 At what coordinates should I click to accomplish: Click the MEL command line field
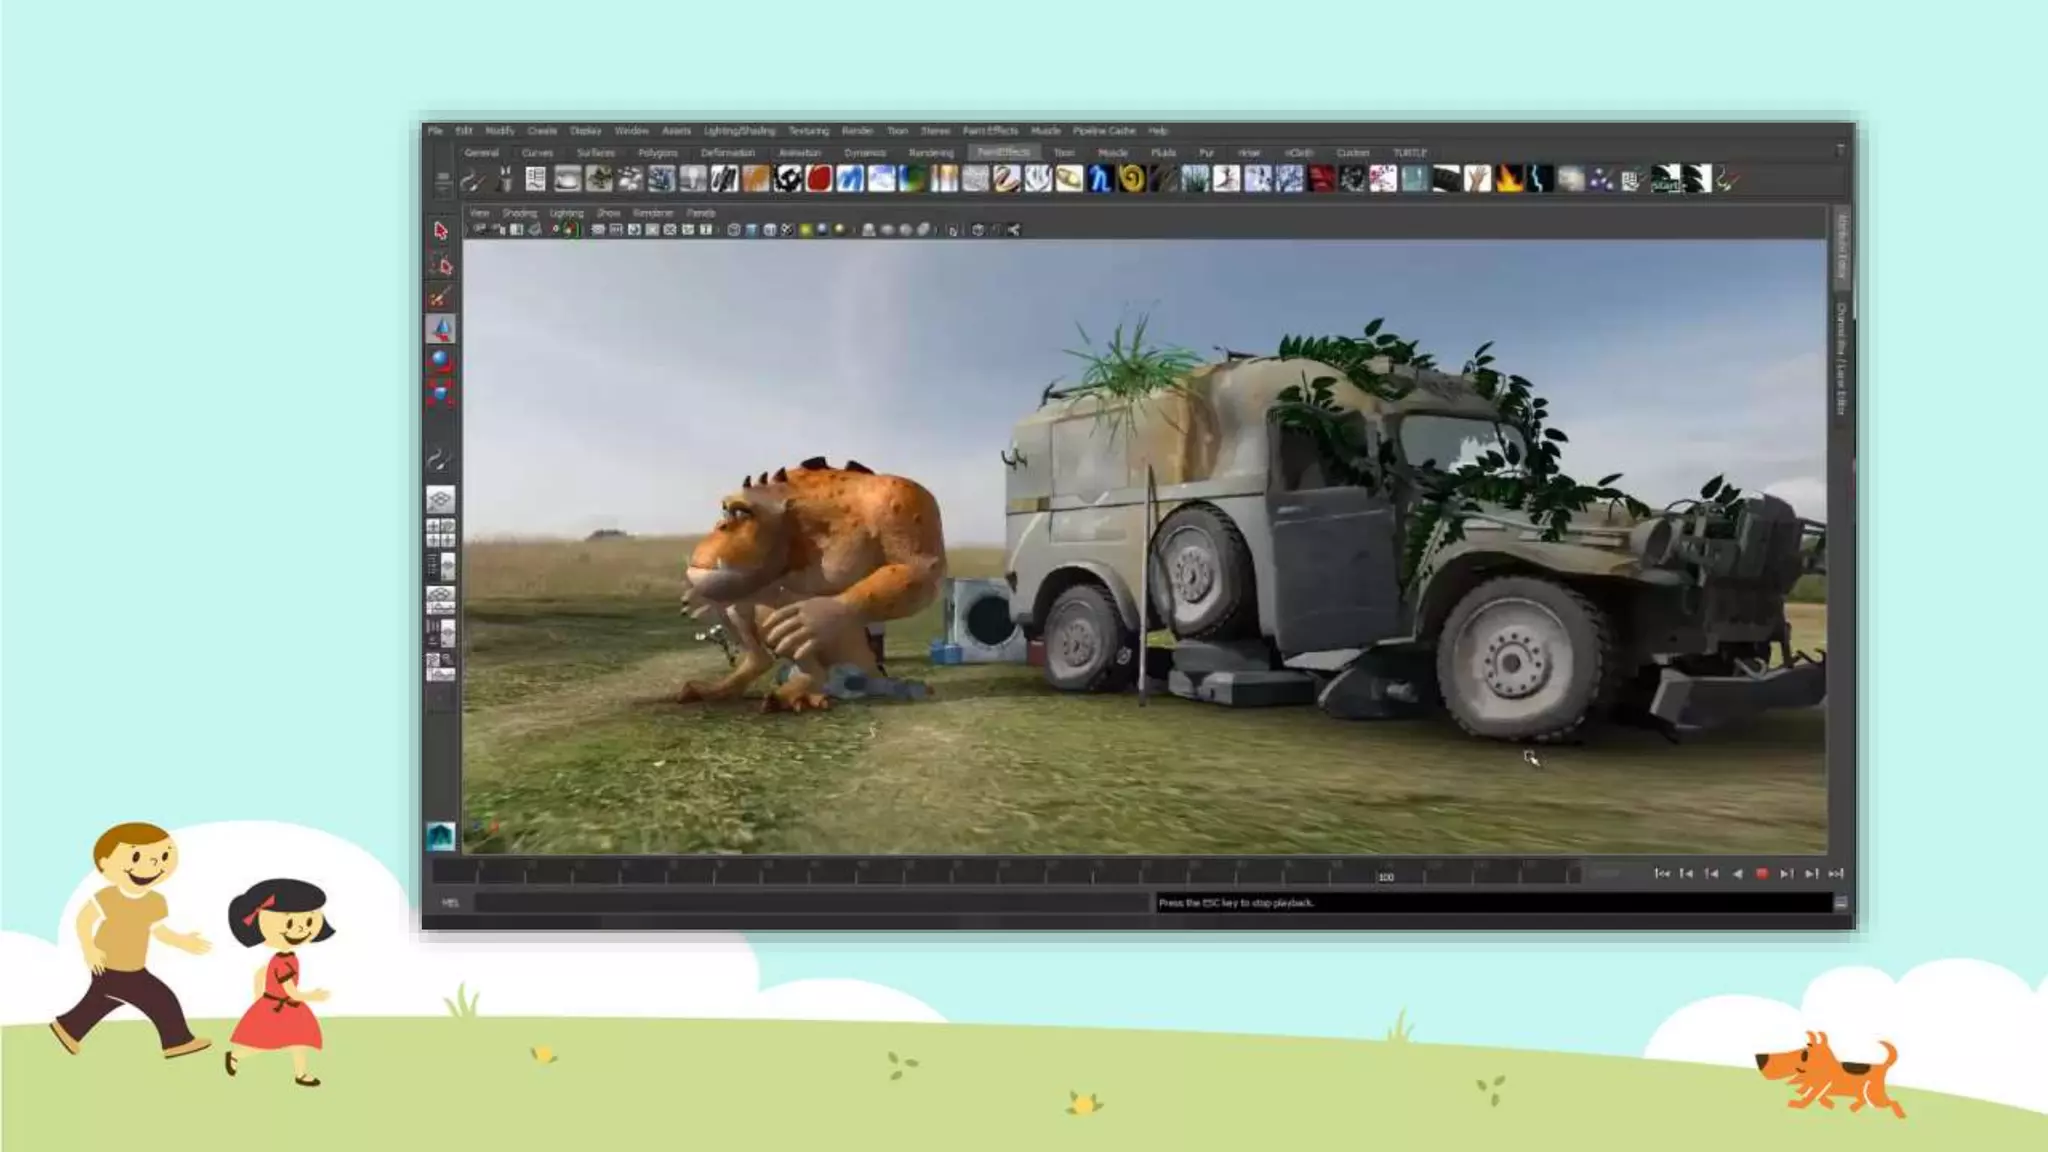point(810,903)
